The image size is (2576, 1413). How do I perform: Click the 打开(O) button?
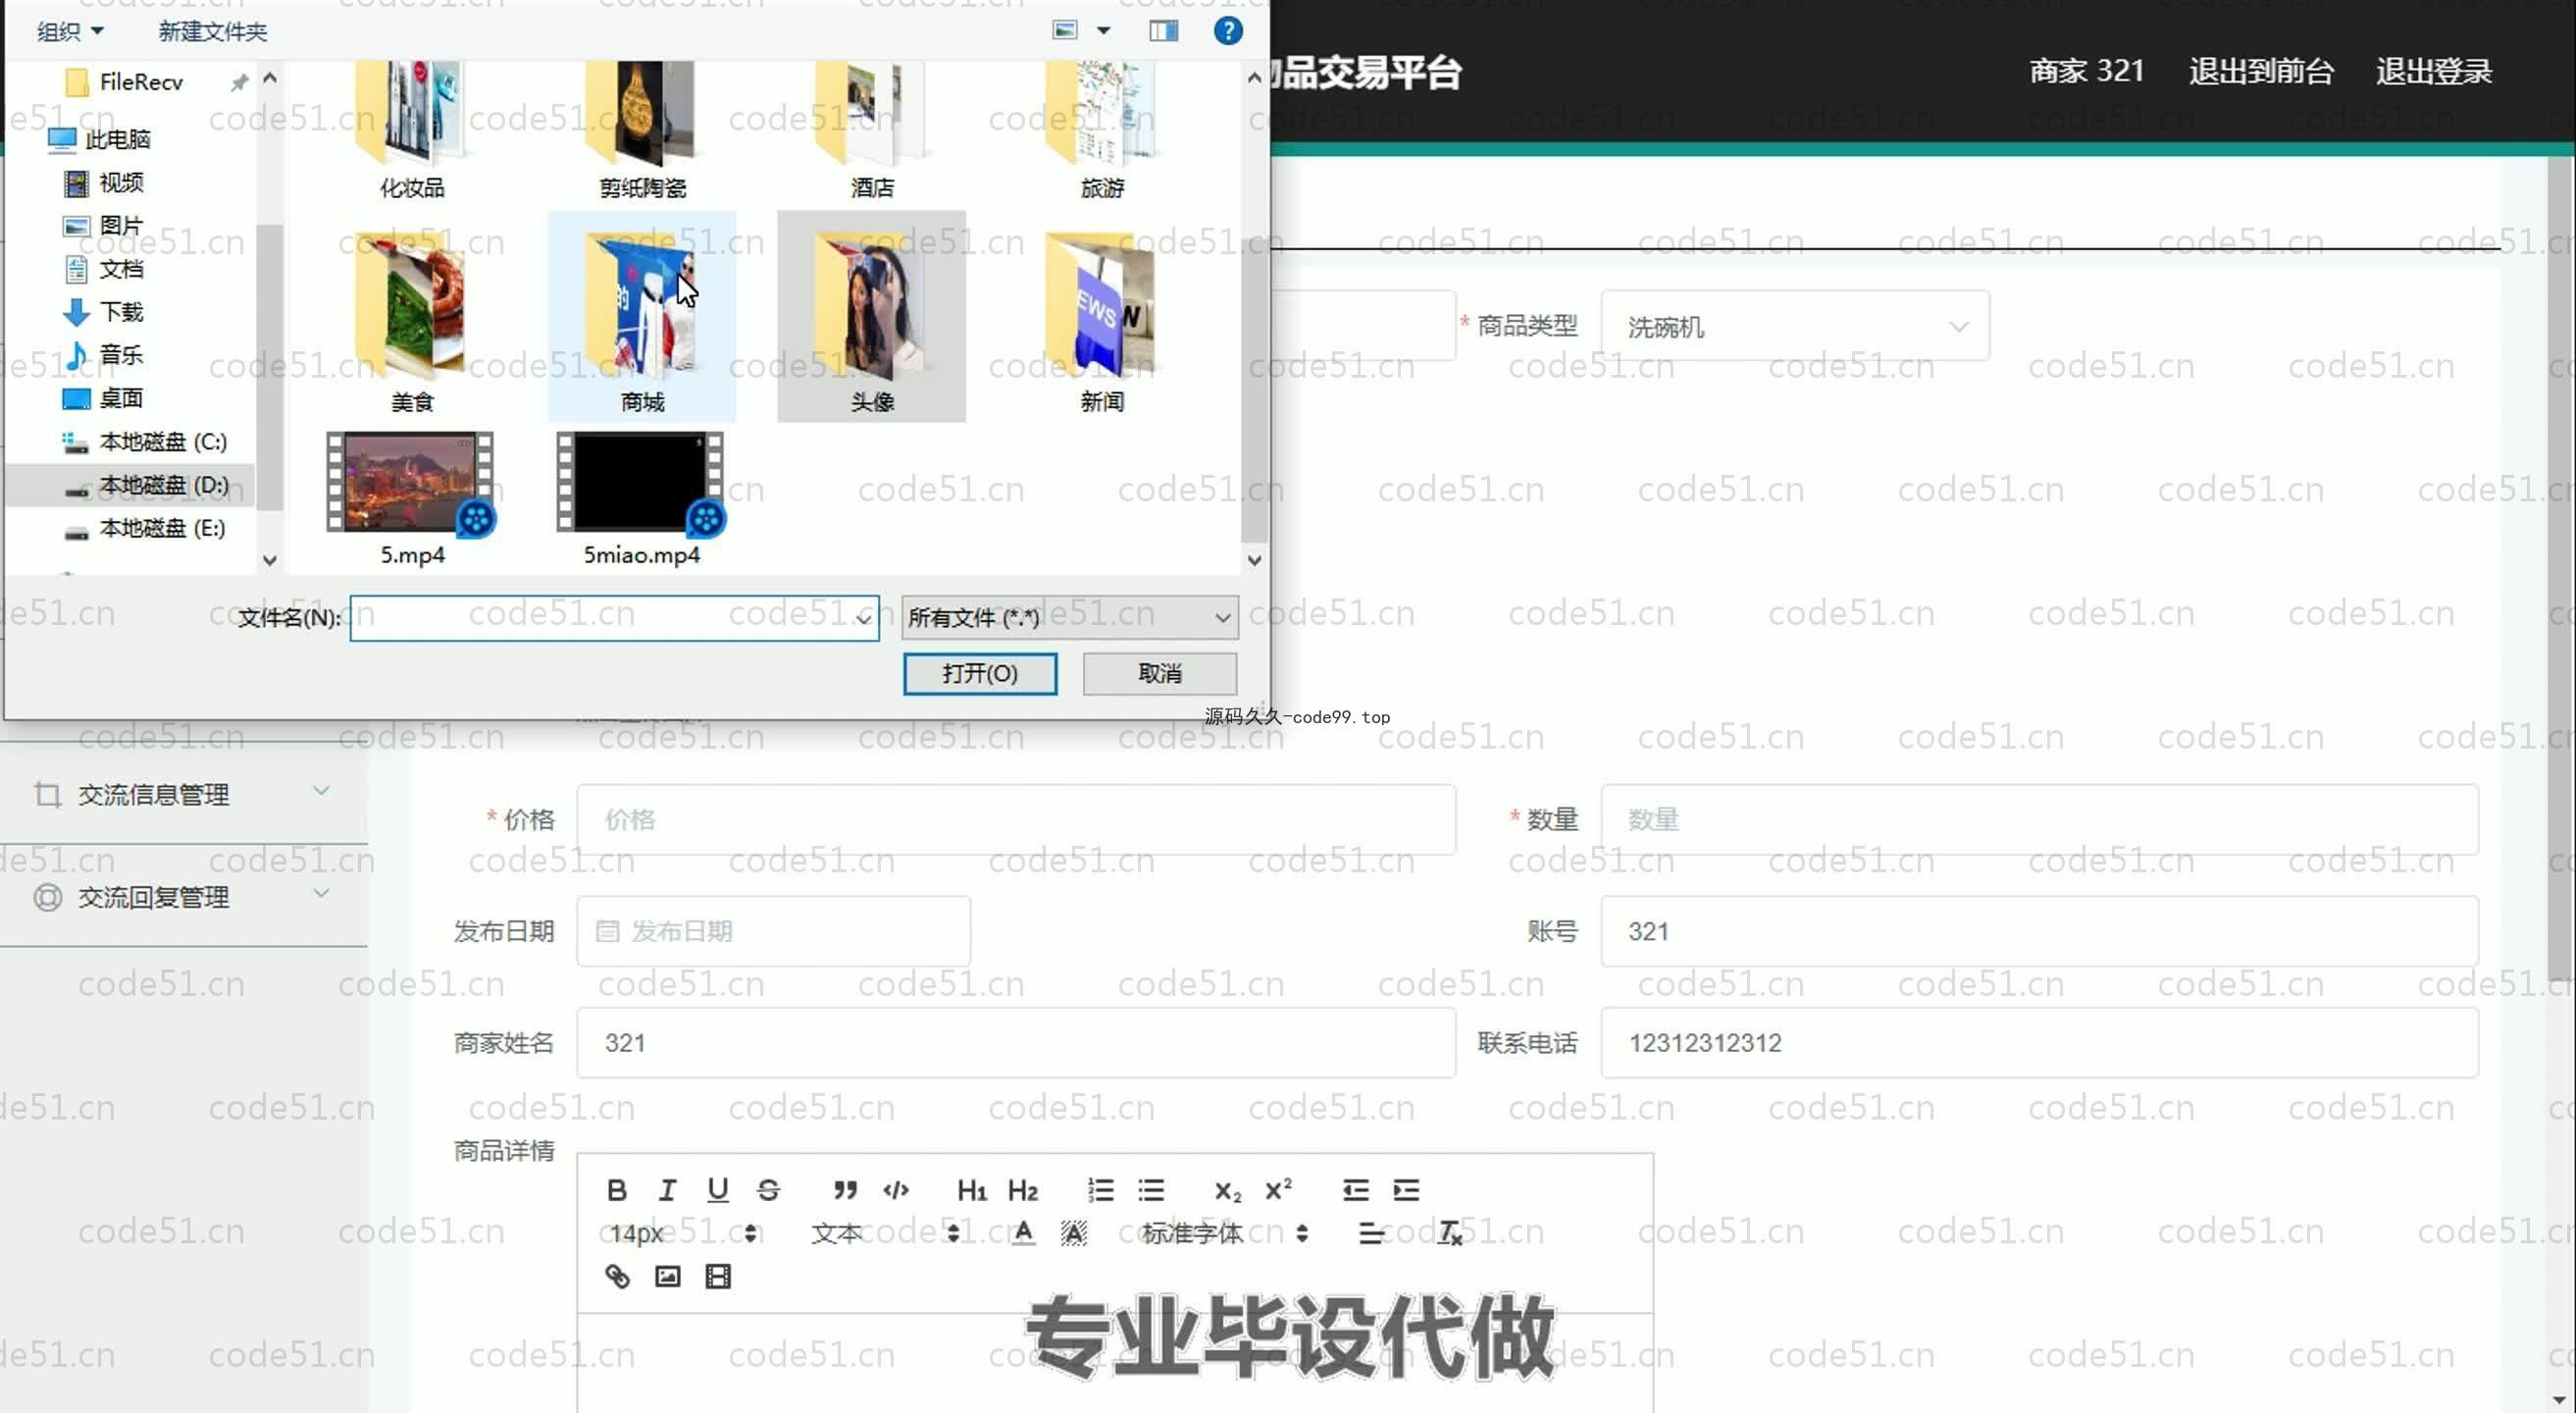979,673
